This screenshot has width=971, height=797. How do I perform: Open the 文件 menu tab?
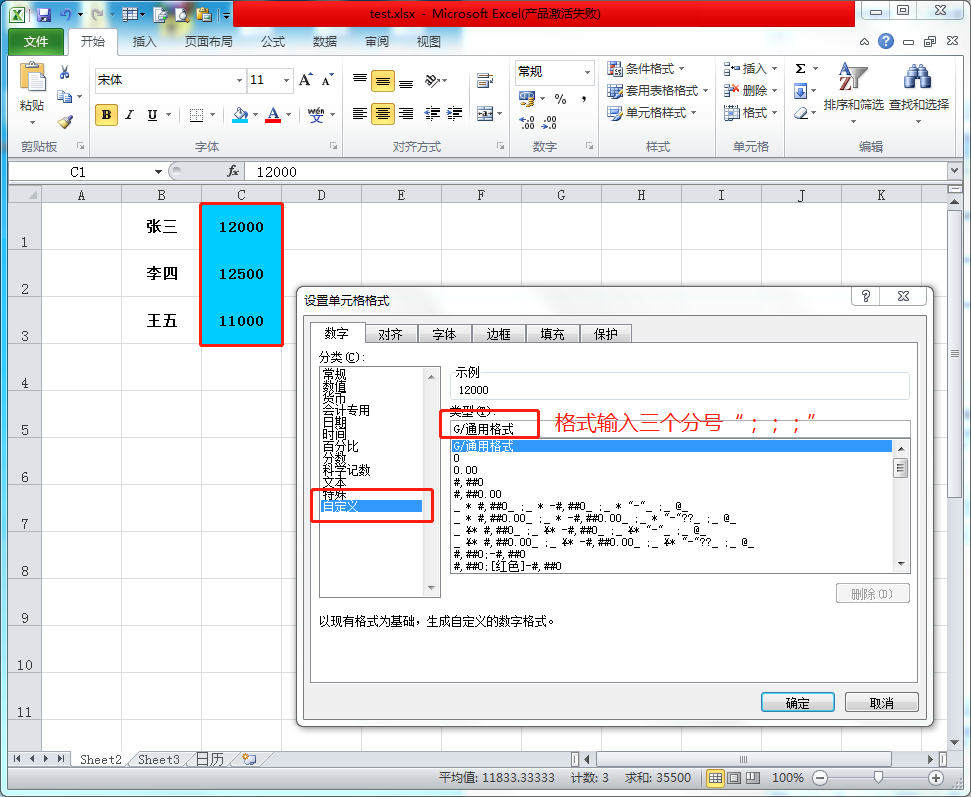(36, 41)
